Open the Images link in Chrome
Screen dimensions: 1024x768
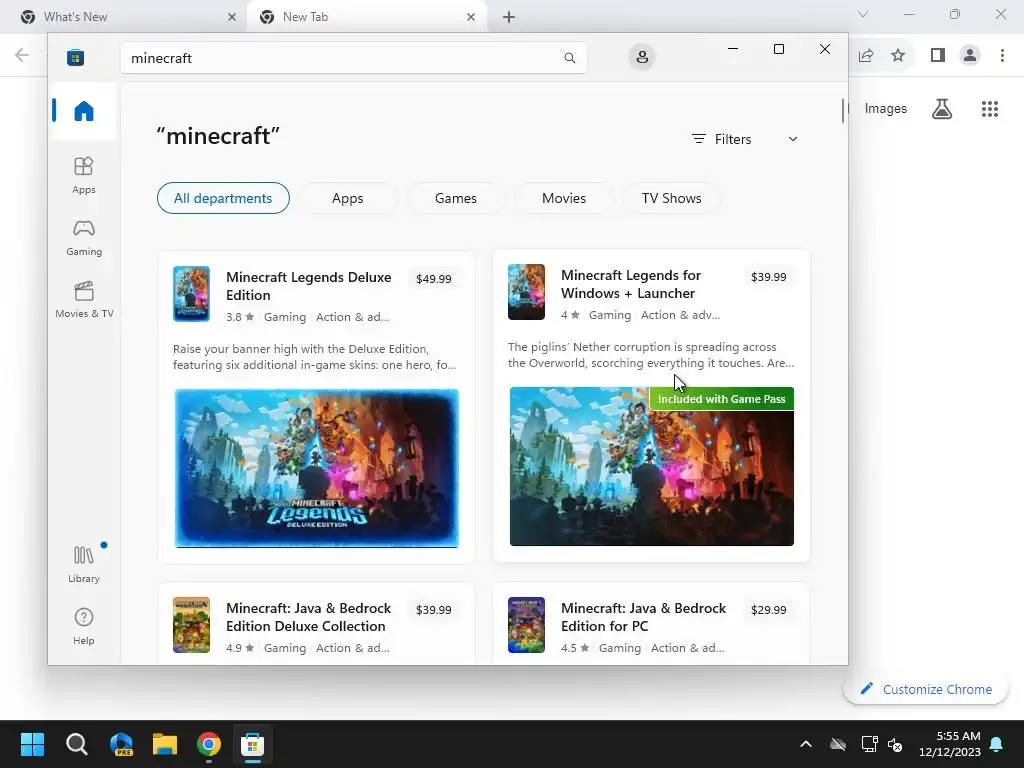click(x=886, y=108)
